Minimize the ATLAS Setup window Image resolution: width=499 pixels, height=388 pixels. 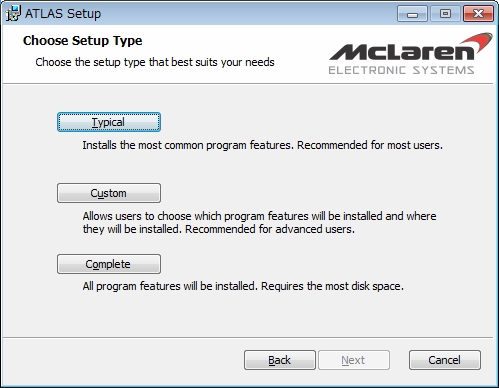click(x=412, y=14)
